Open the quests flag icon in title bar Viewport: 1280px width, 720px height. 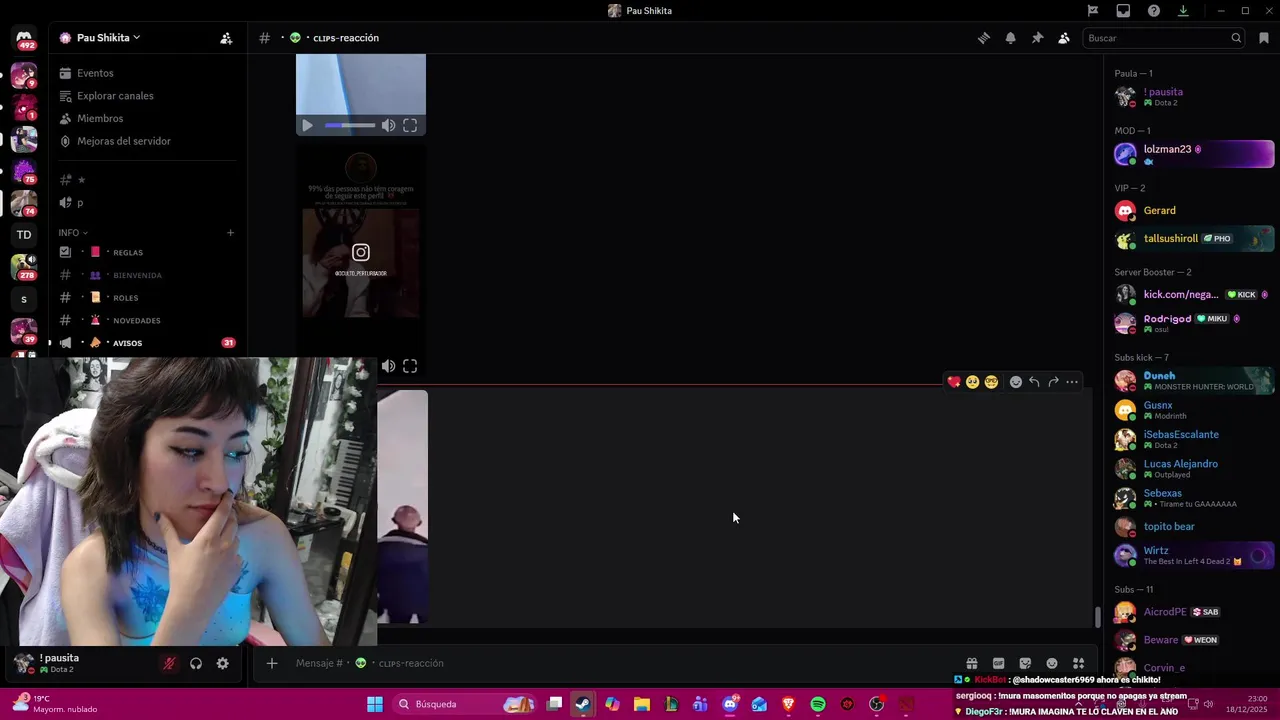[x=1093, y=11]
